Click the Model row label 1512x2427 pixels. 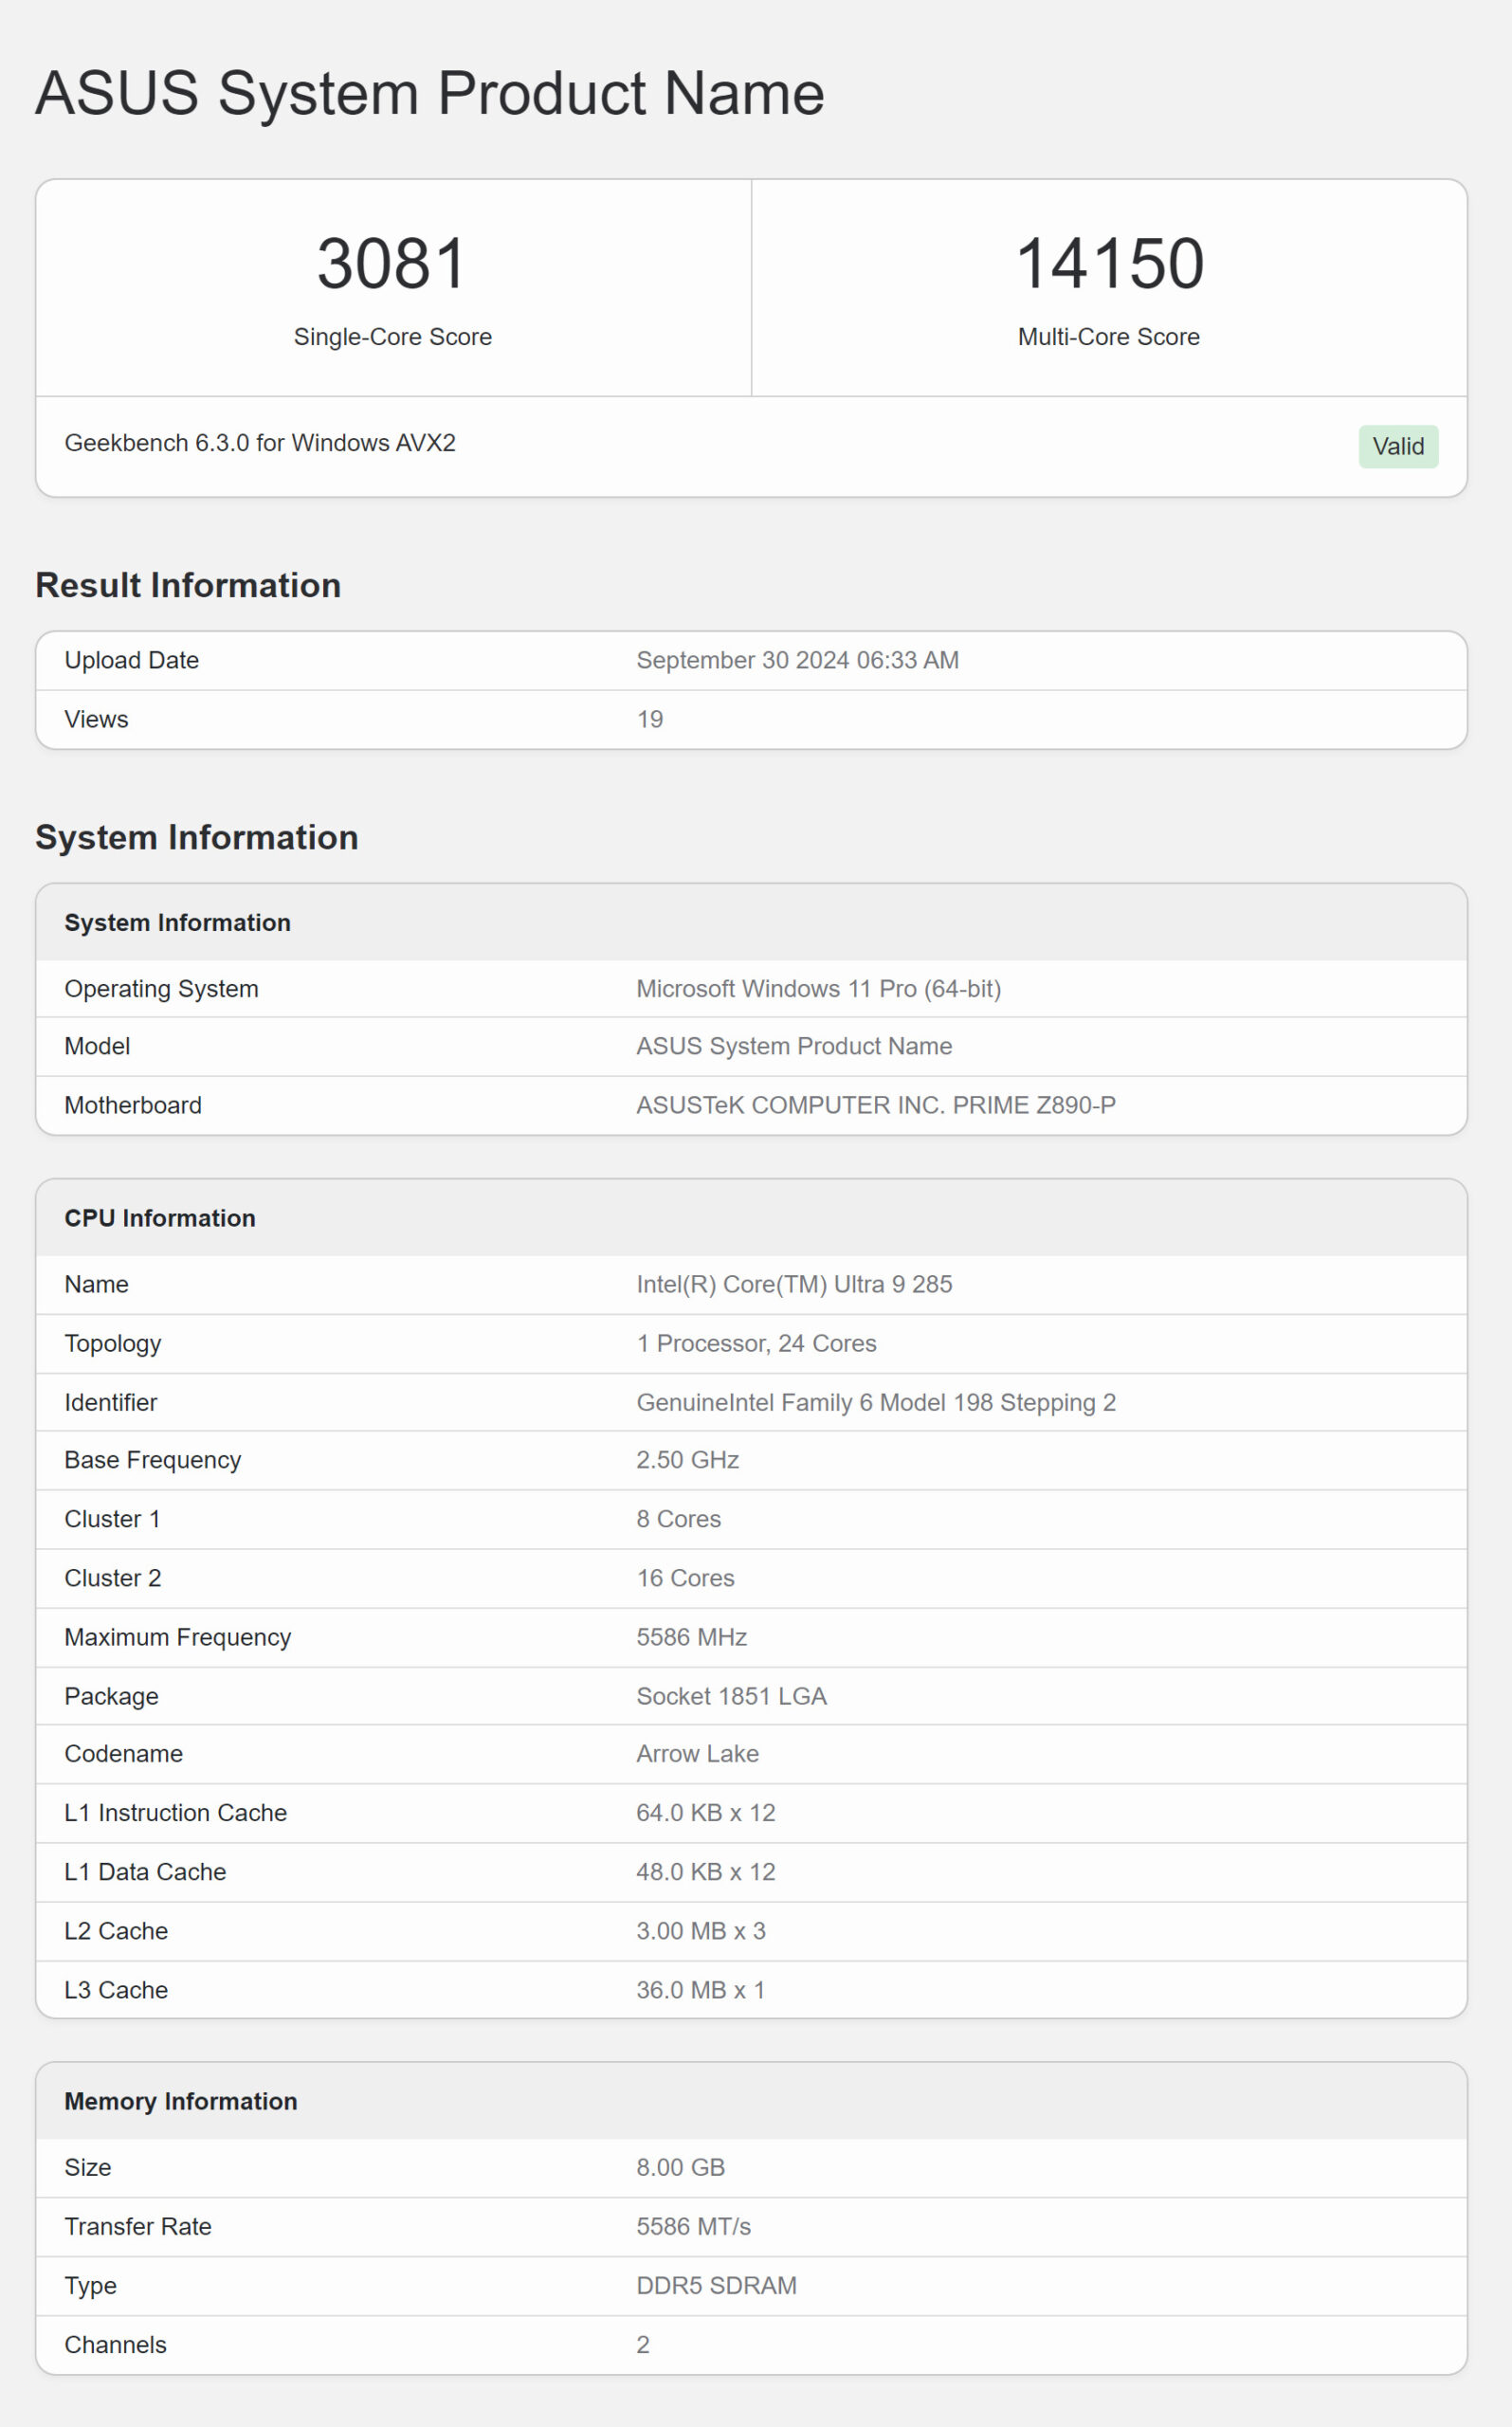click(x=97, y=1046)
